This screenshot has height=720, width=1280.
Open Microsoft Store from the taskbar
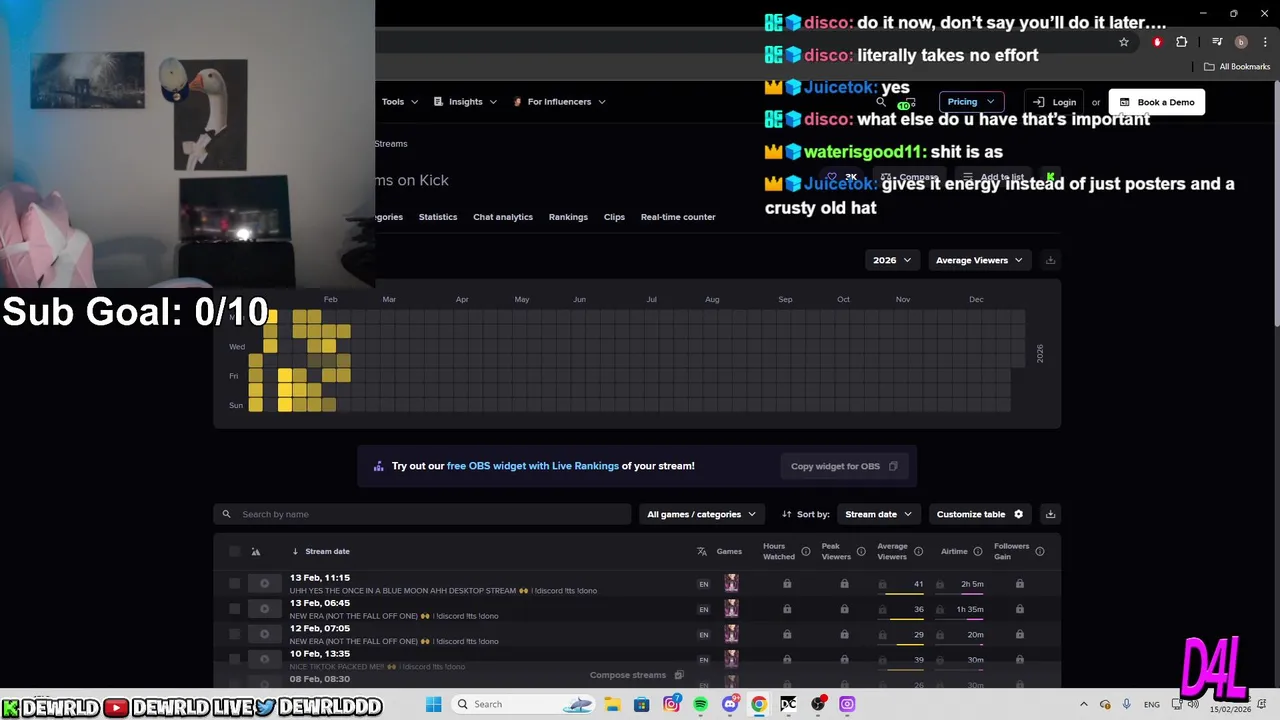(642, 704)
